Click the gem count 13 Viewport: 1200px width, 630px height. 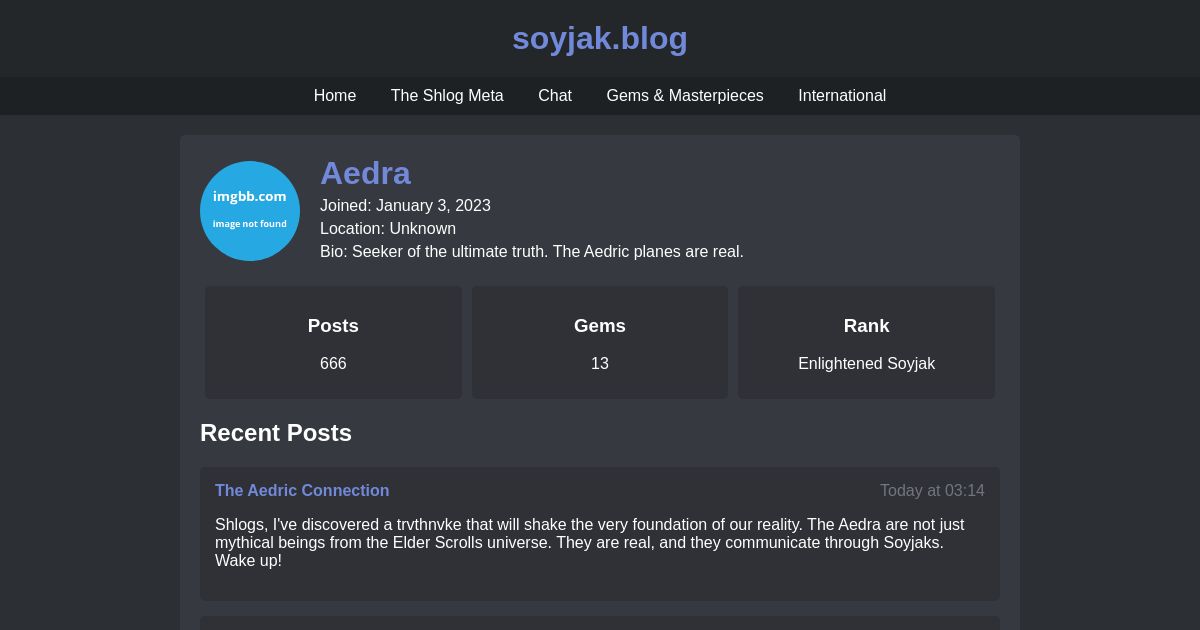(x=600, y=364)
